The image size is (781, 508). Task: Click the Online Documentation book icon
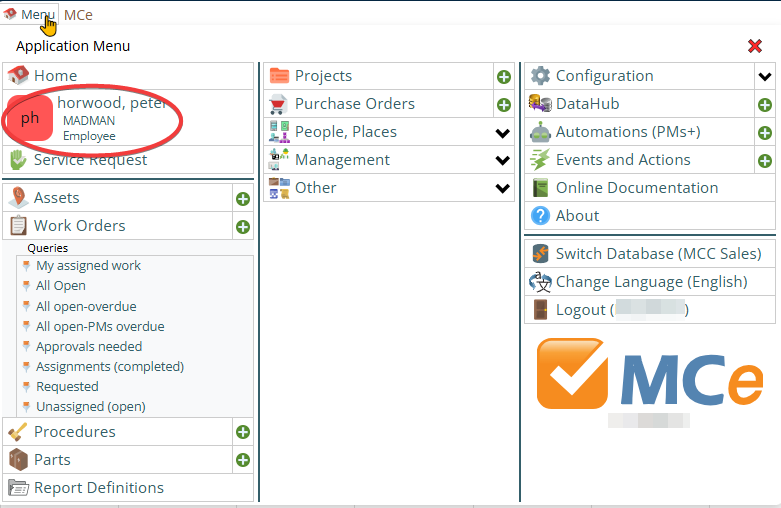point(540,188)
